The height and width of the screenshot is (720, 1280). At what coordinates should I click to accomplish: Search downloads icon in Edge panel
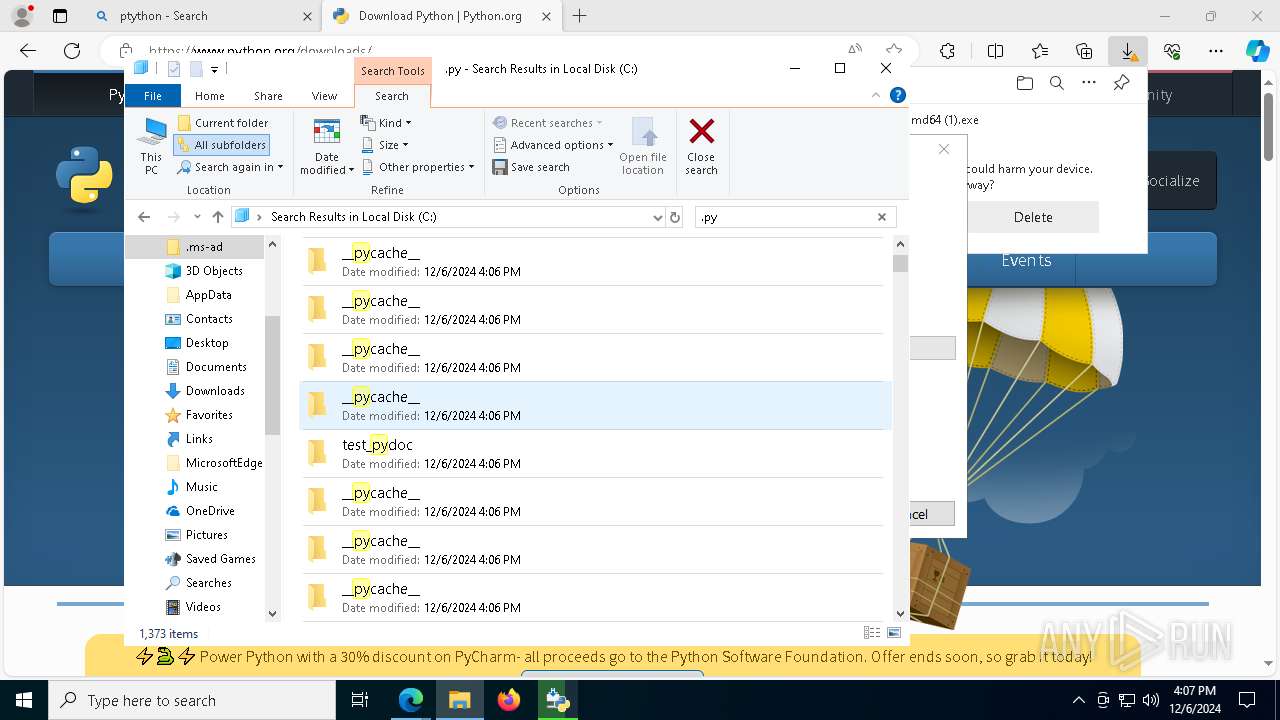click(x=1056, y=83)
